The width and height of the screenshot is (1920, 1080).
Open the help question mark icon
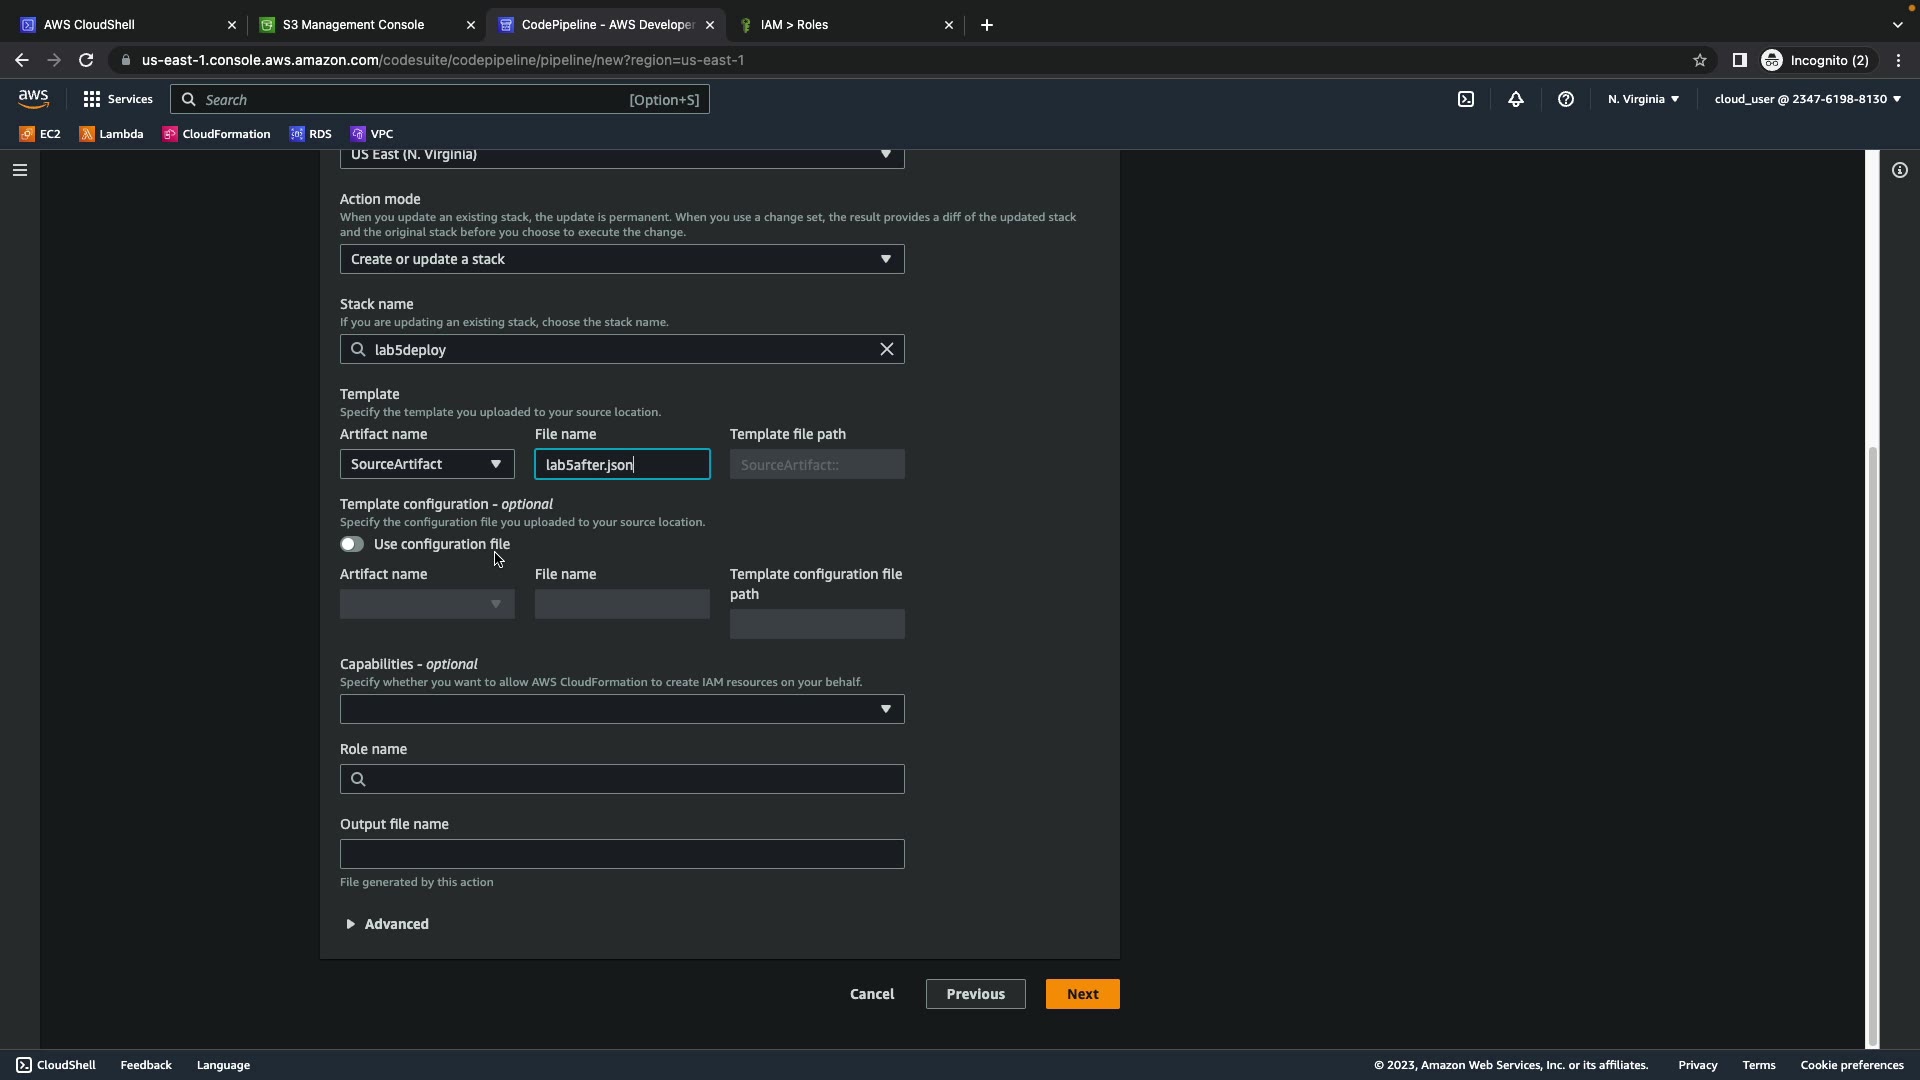(x=1565, y=99)
